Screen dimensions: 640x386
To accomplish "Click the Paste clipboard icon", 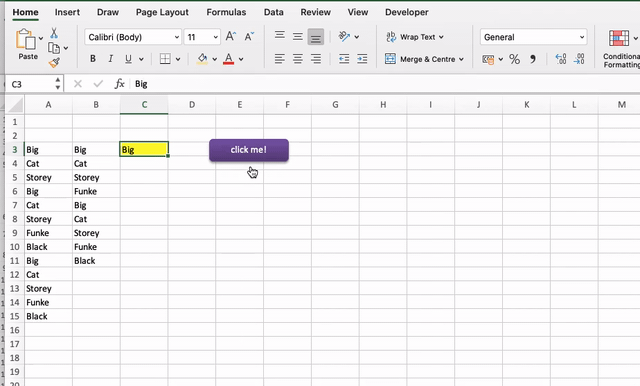I will [25, 39].
